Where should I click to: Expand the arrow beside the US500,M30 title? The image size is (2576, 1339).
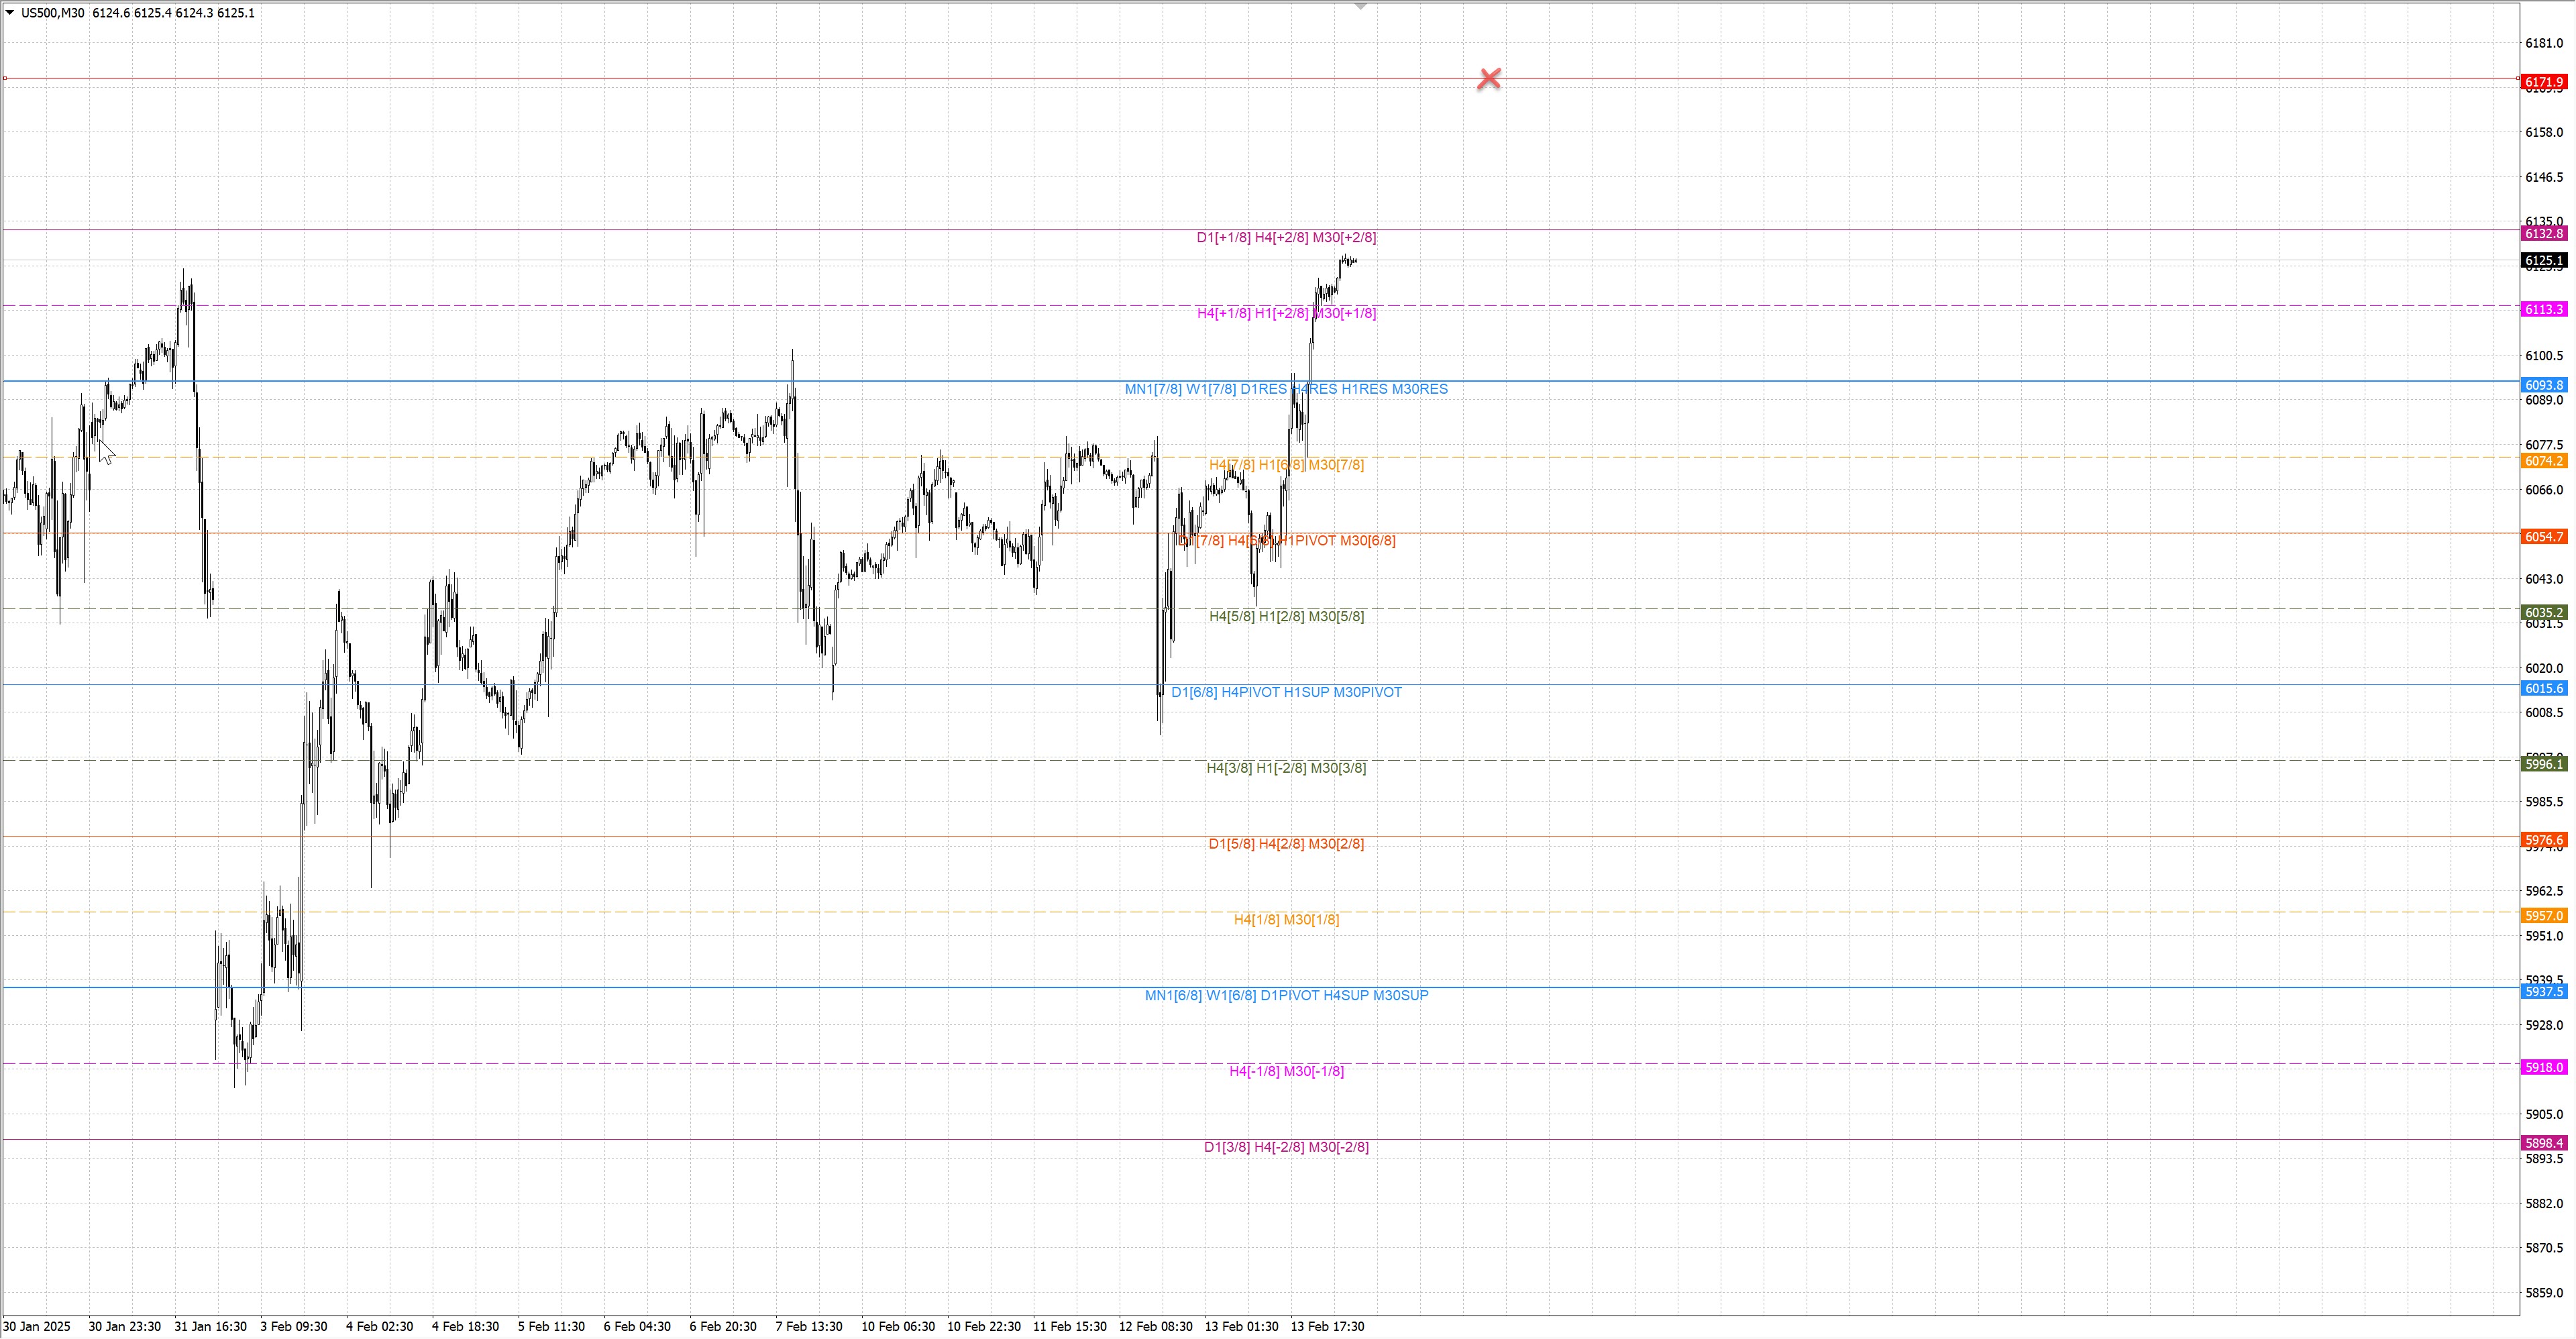pos(10,13)
